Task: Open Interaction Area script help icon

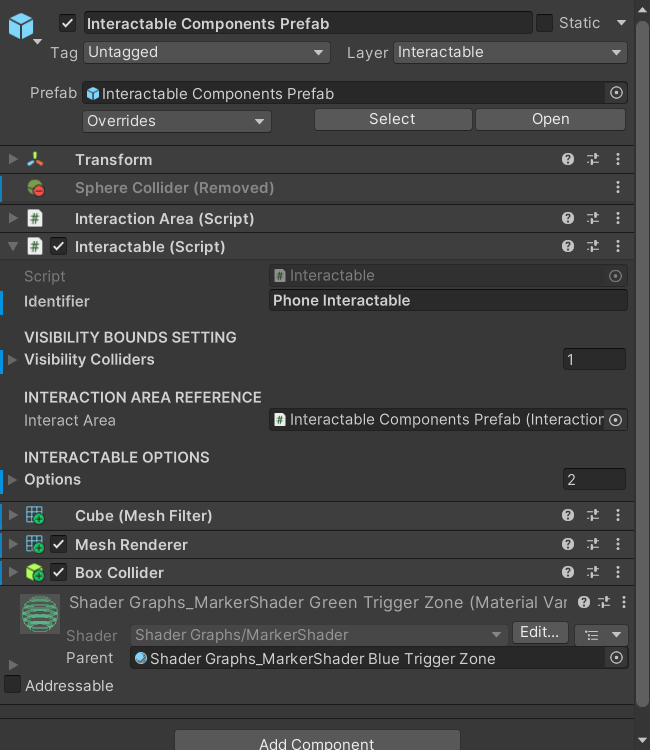Action: tap(568, 219)
